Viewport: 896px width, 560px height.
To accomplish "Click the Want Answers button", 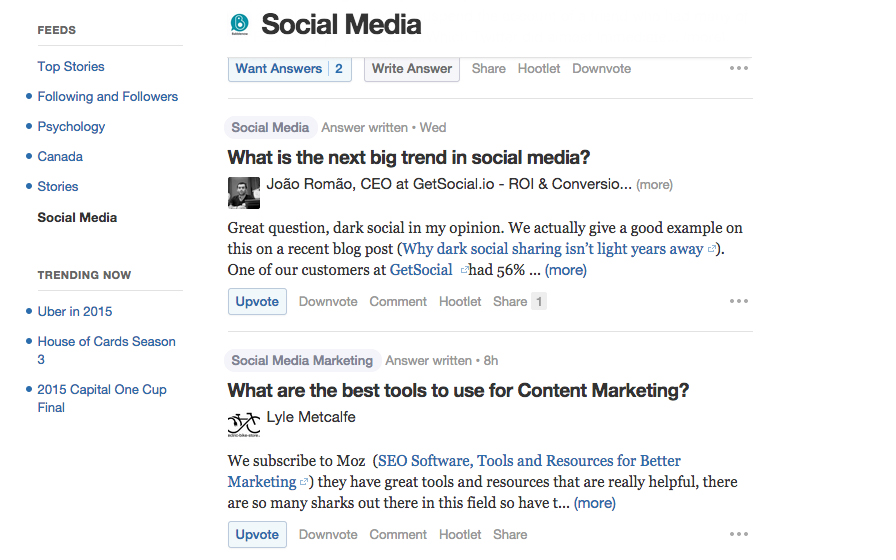I will (290, 69).
